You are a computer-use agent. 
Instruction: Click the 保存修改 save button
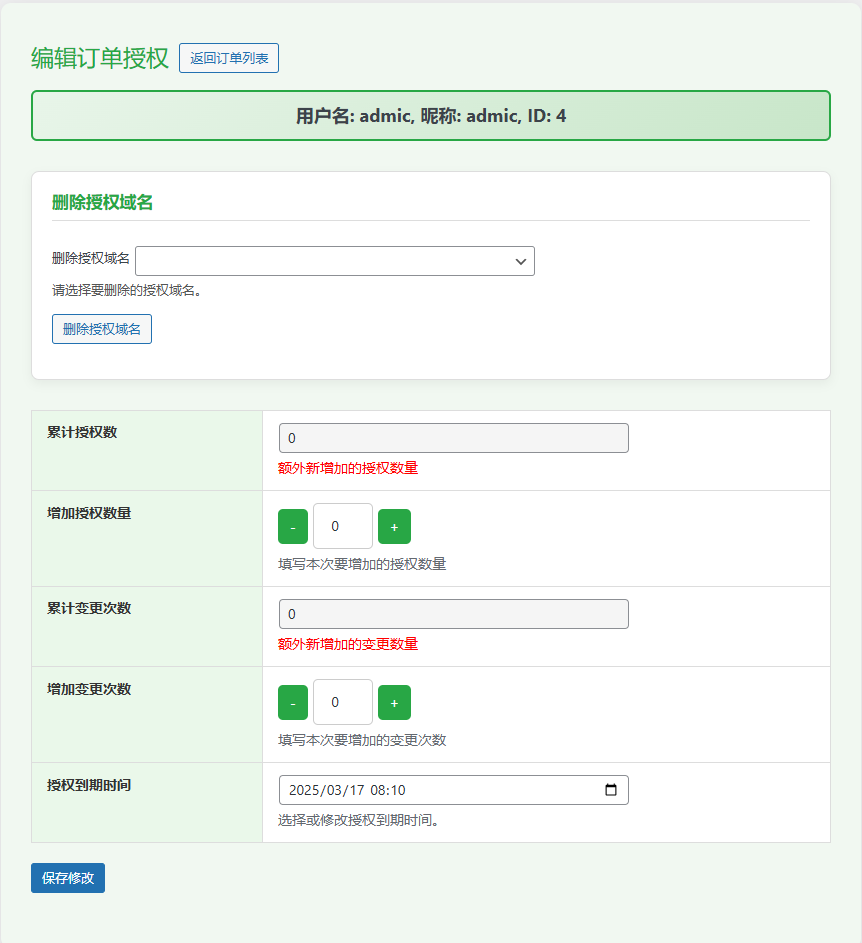pyautogui.click(x=67, y=877)
